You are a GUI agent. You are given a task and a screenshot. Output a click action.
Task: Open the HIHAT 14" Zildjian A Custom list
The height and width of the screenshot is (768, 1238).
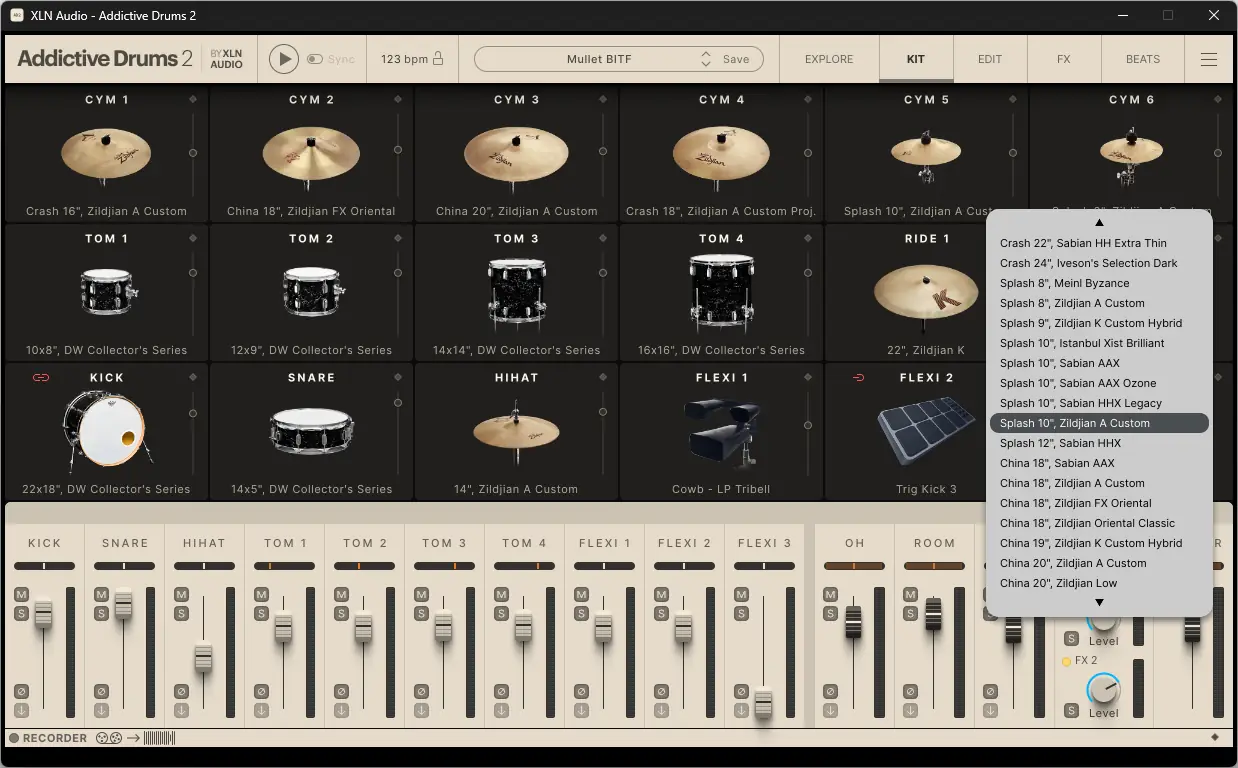pos(516,489)
